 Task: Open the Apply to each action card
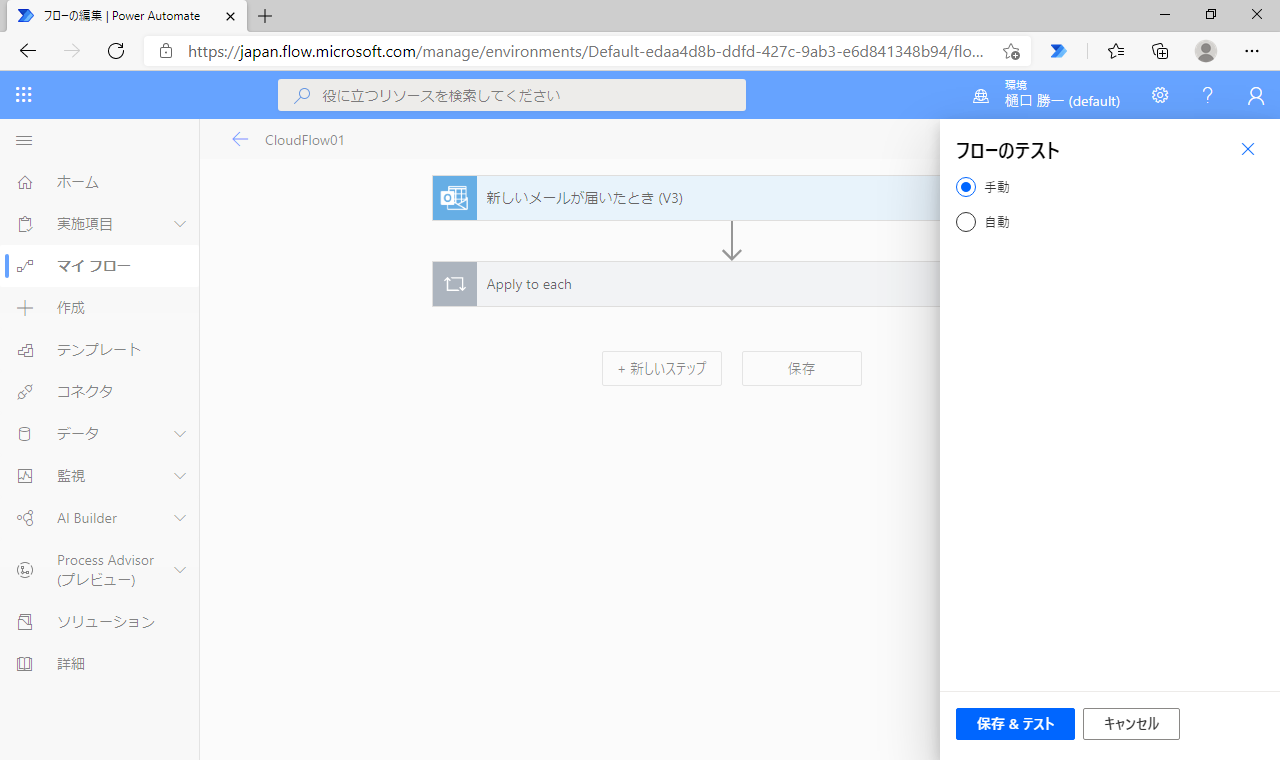click(686, 284)
